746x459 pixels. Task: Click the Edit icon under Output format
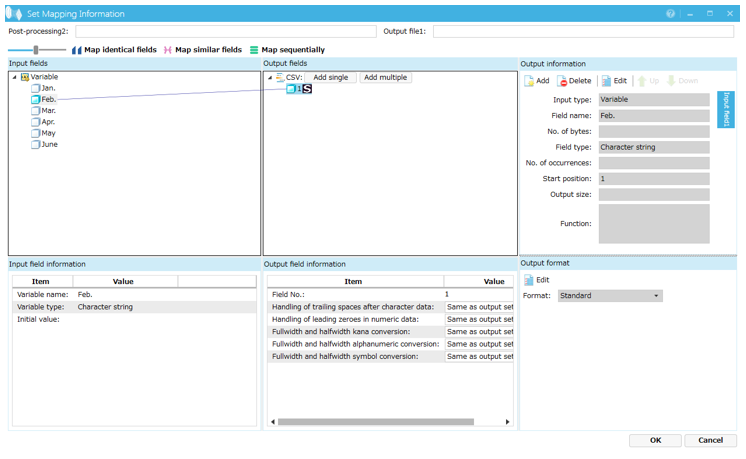click(x=529, y=280)
